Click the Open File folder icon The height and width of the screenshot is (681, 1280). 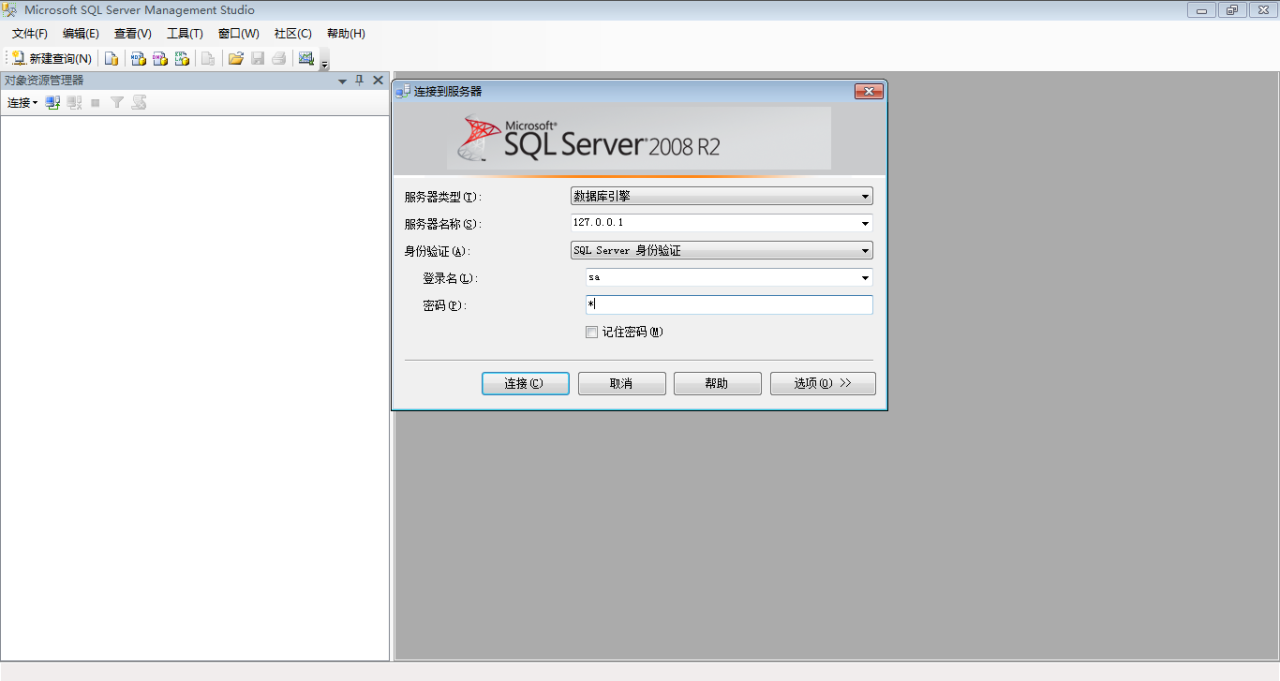[x=236, y=59]
